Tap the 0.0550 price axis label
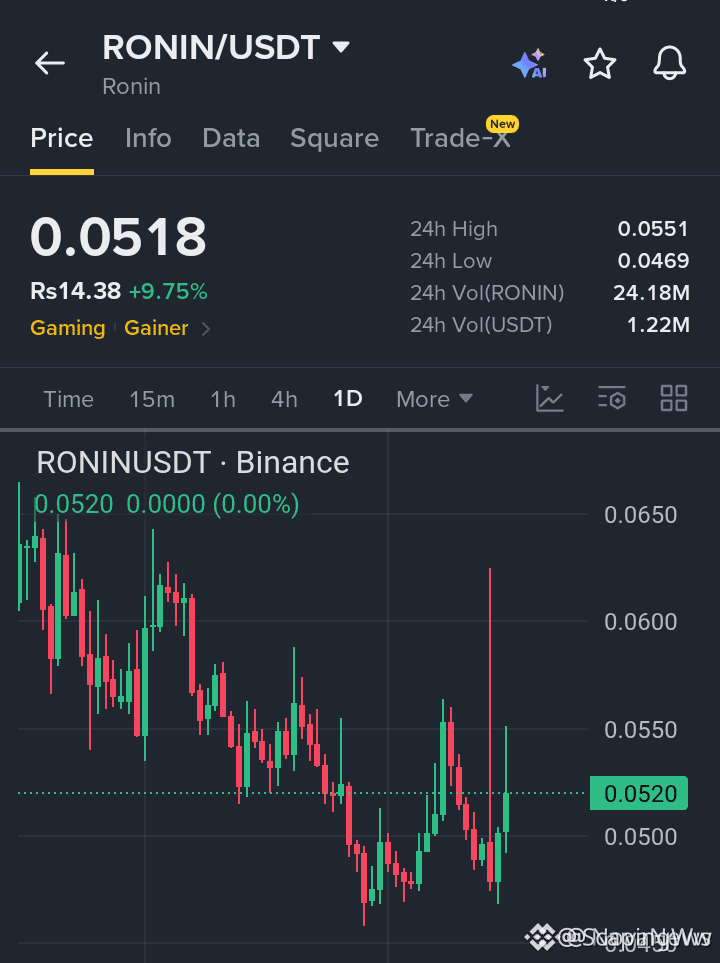 point(640,730)
